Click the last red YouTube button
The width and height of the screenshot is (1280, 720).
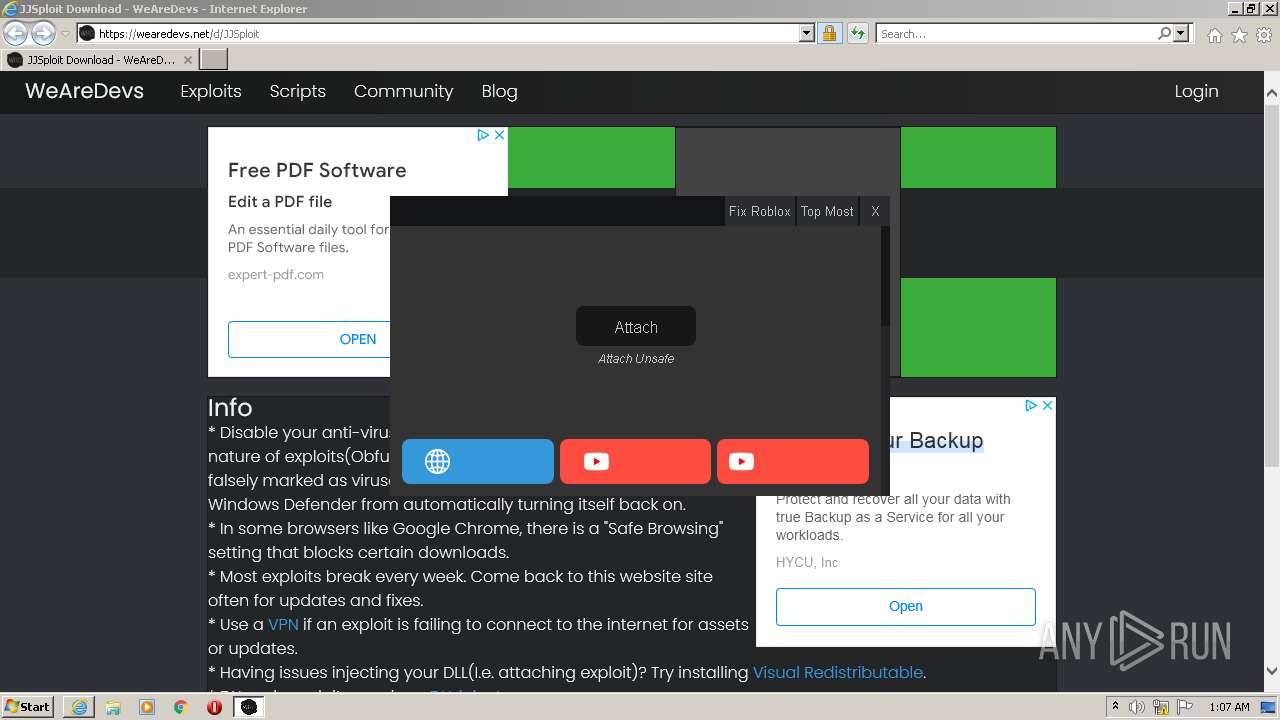793,461
